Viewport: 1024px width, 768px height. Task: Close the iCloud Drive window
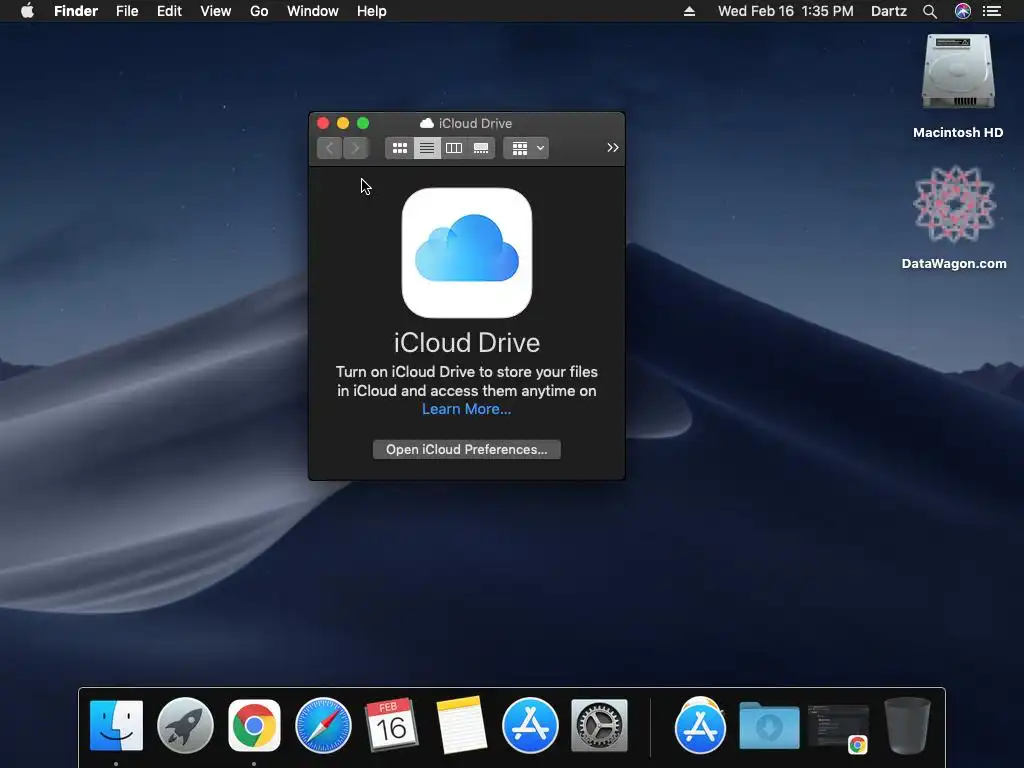[x=323, y=123]
